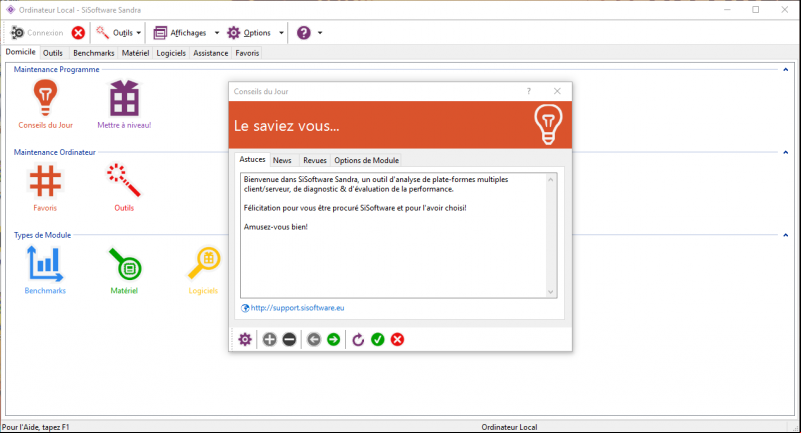801x433 pixels.
Task: Close the Conseils du Jour dialog
Action: [x=557, y=91]
